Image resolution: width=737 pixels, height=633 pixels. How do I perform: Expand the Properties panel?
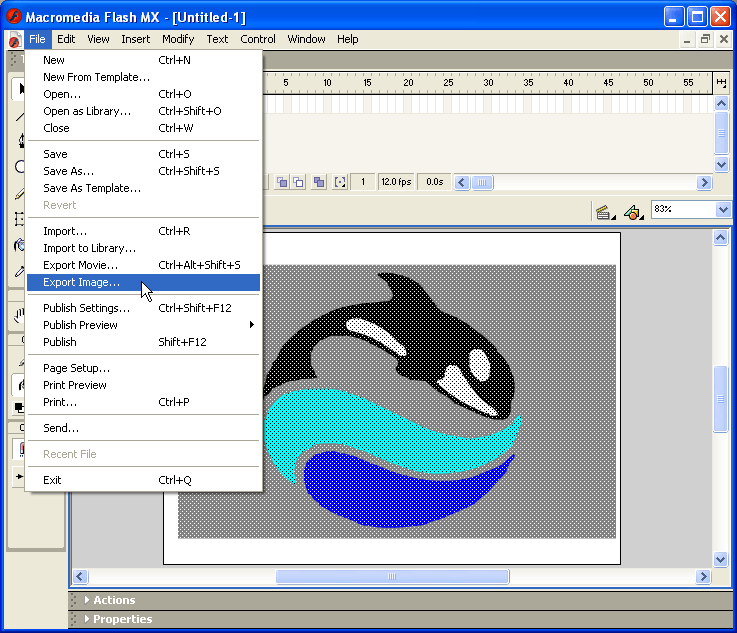pyautogui.click(x=87, y=618)
